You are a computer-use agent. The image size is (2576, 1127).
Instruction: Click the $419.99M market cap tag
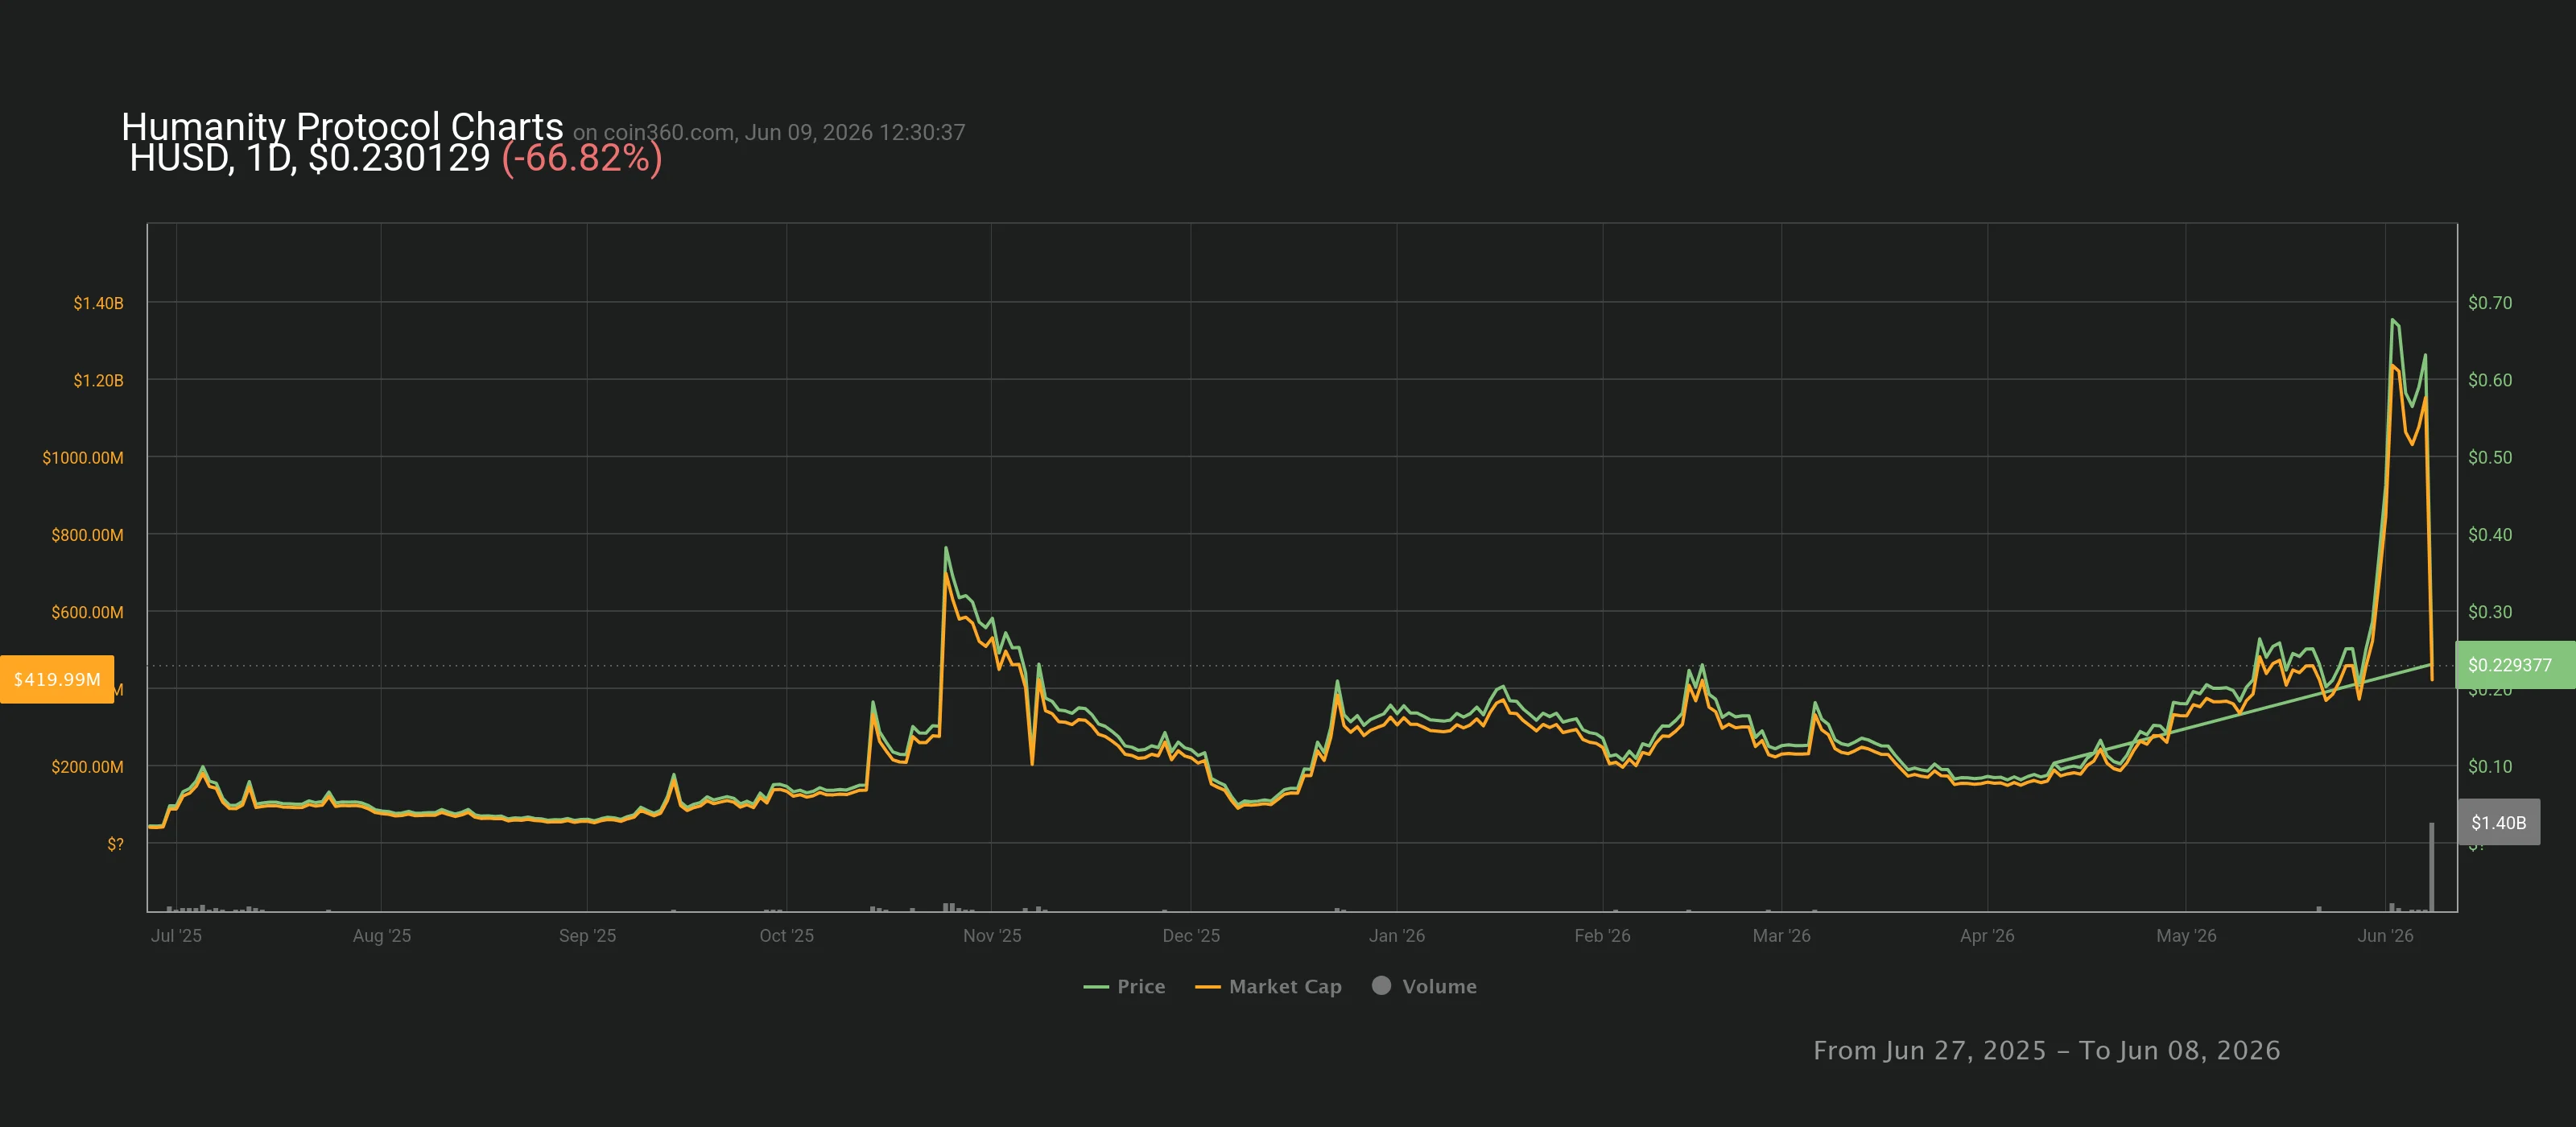[57, 679]
